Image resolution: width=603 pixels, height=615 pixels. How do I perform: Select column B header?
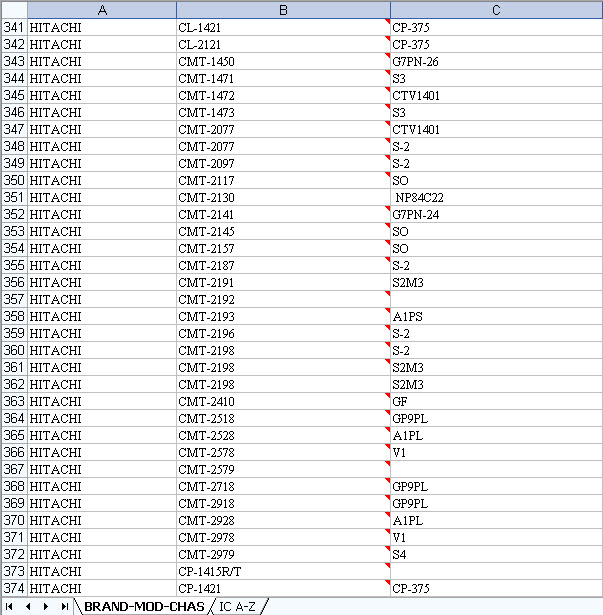click(x=283, y=10)
